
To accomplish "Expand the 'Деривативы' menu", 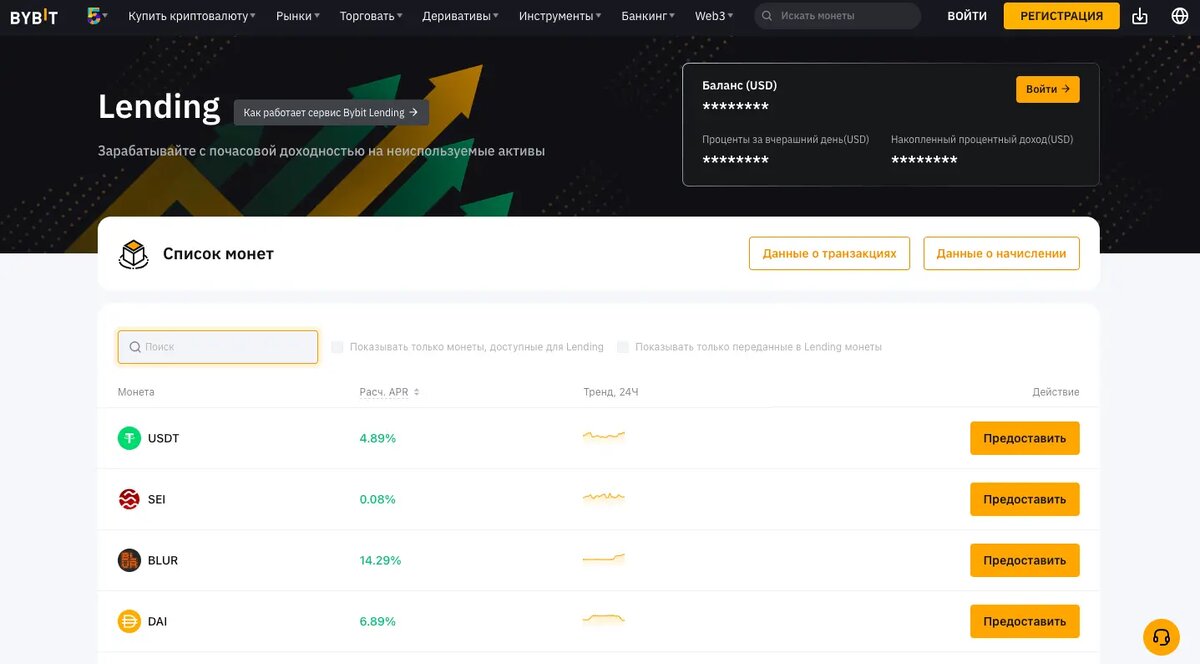I will coord(460,16).
